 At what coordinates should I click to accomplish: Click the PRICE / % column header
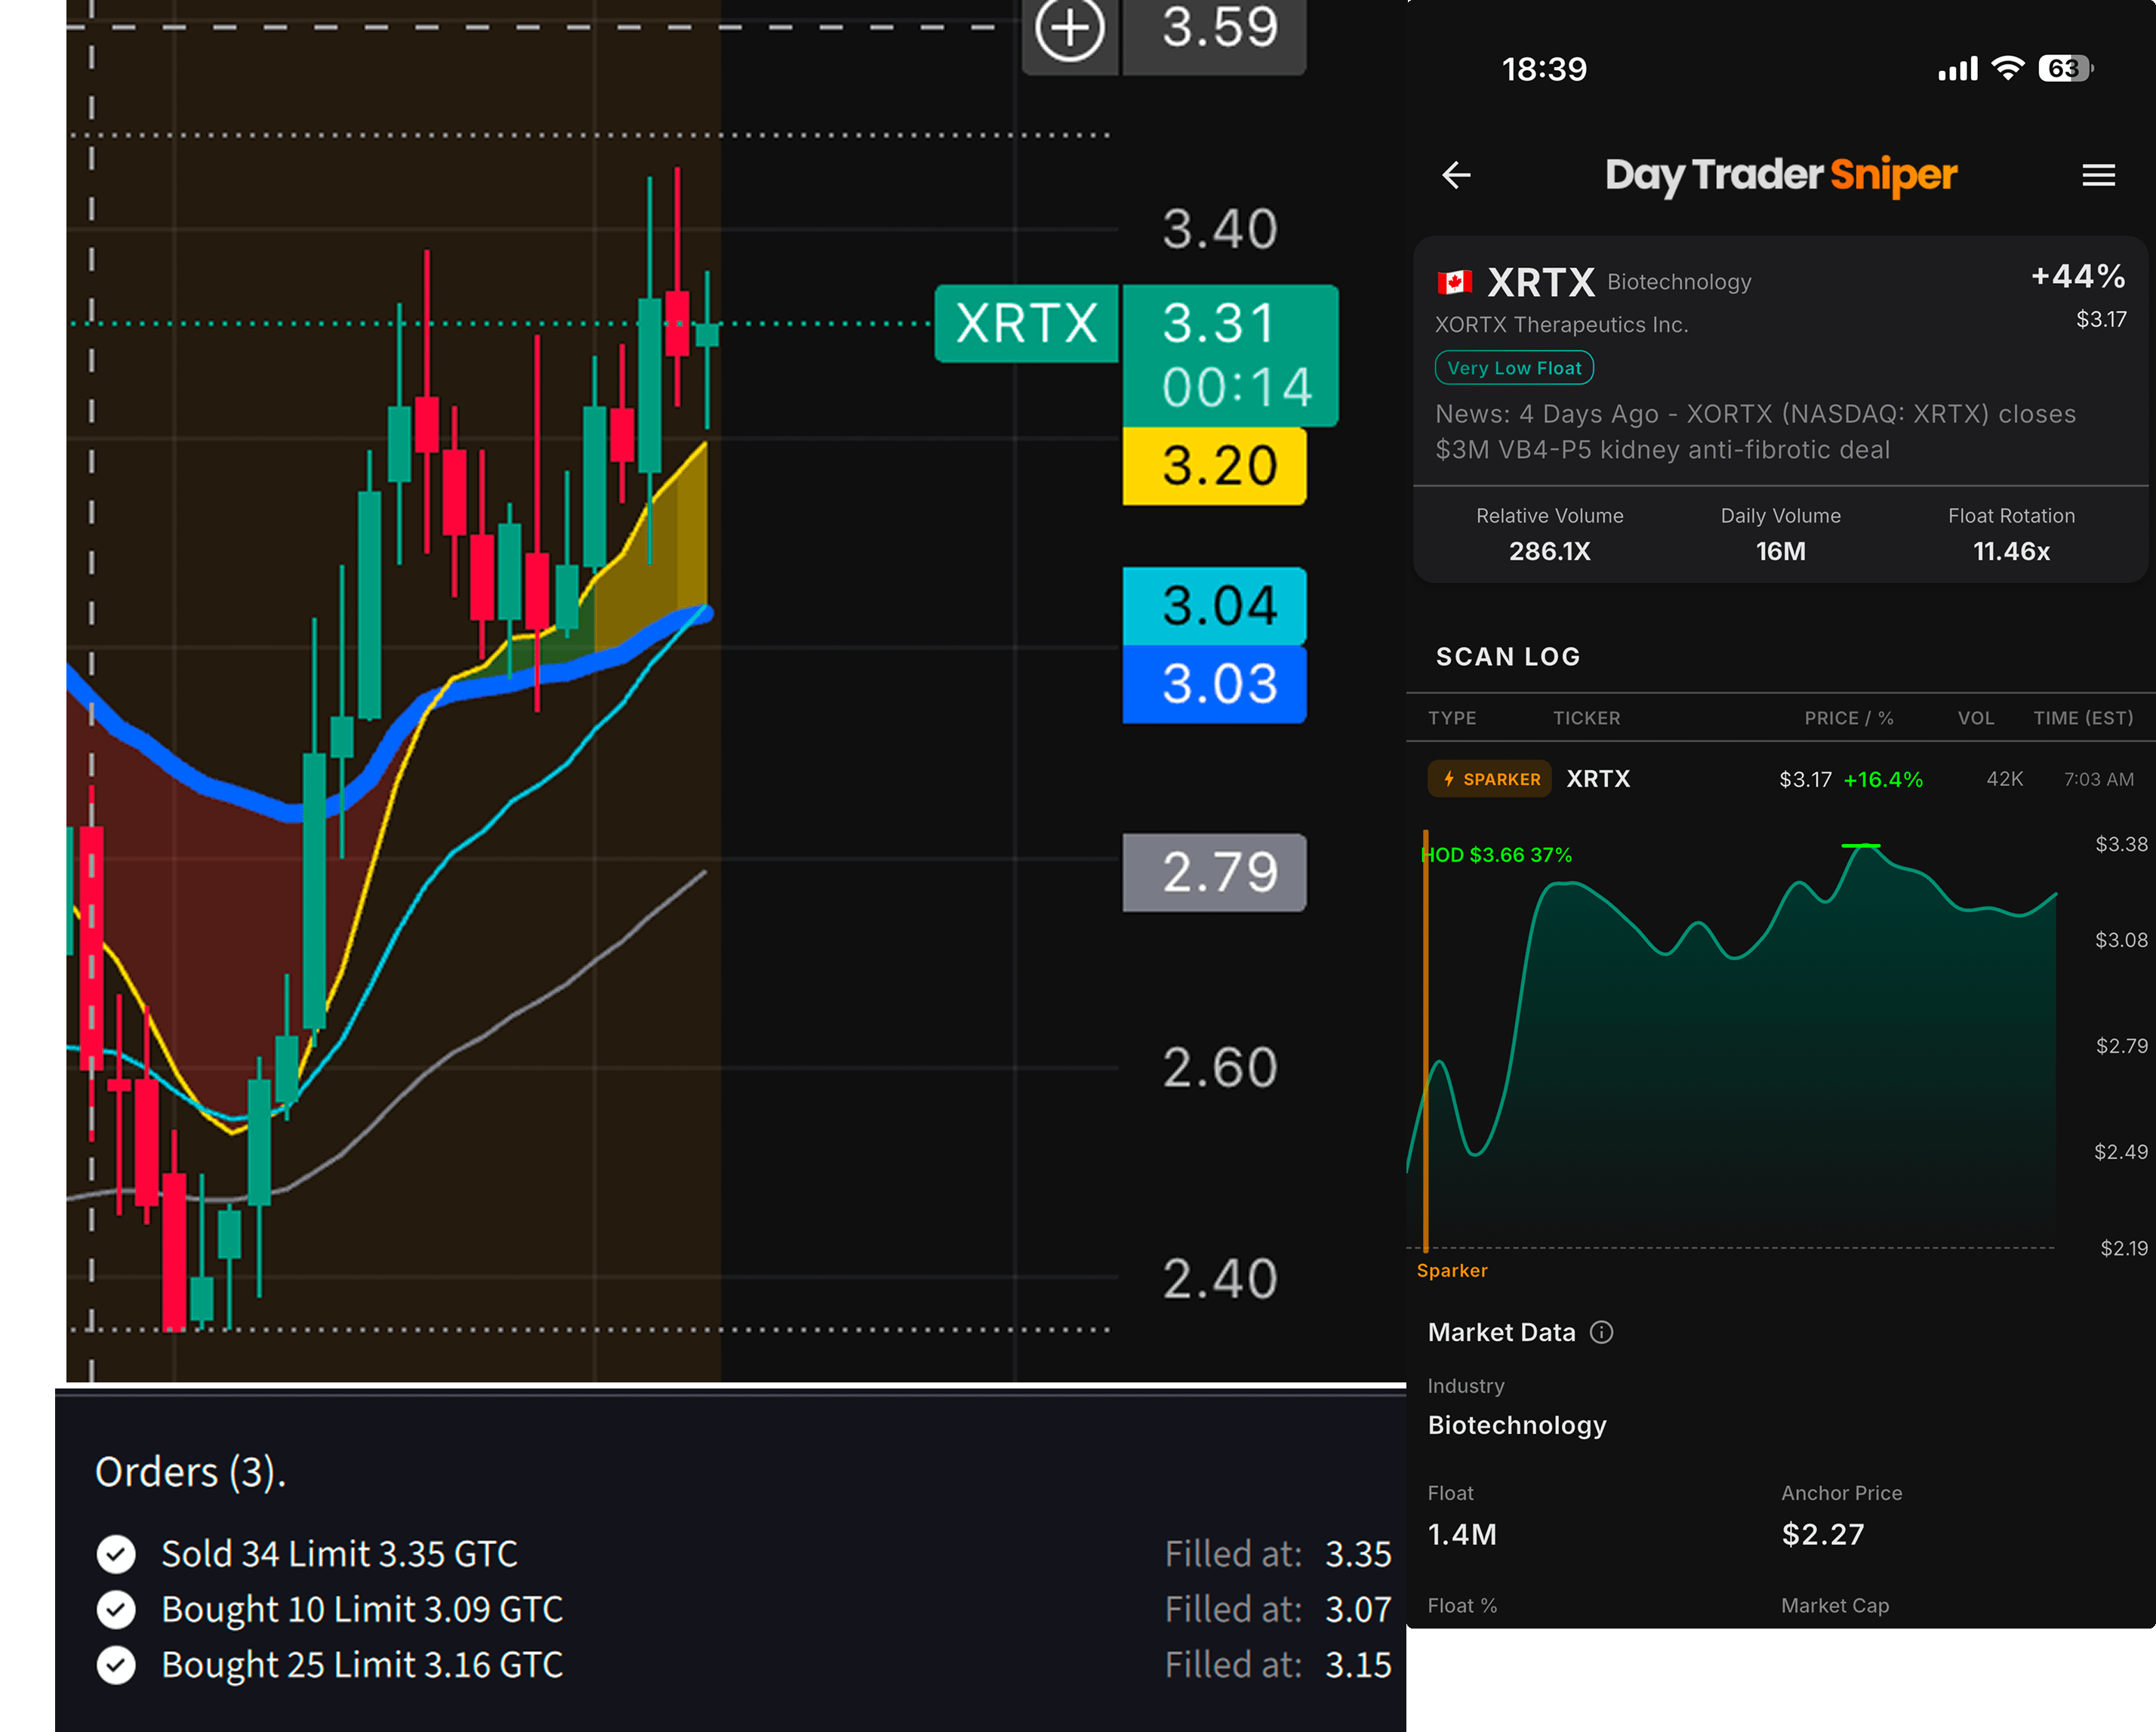[x=1848, y=718]
